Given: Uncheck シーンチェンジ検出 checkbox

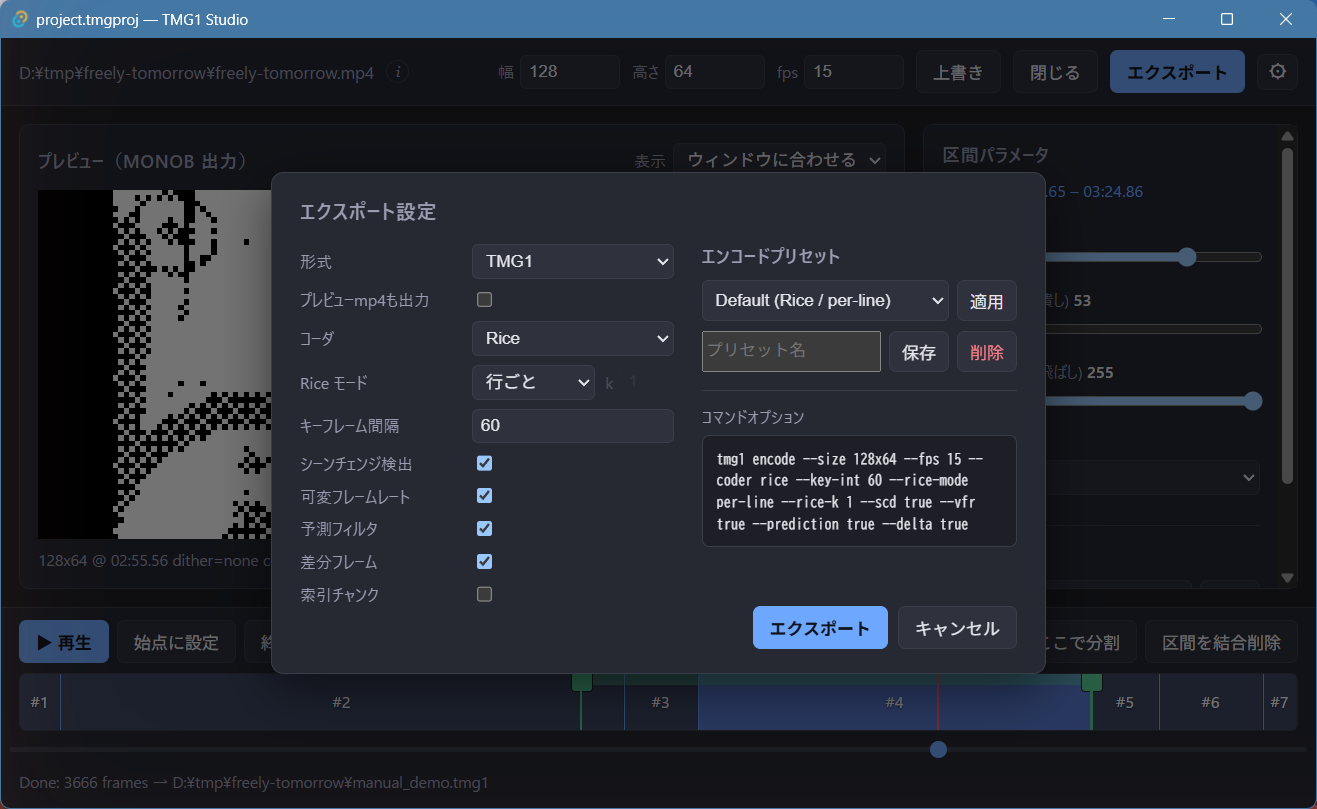Looking at the screenshot, I should tap(485, 463).
